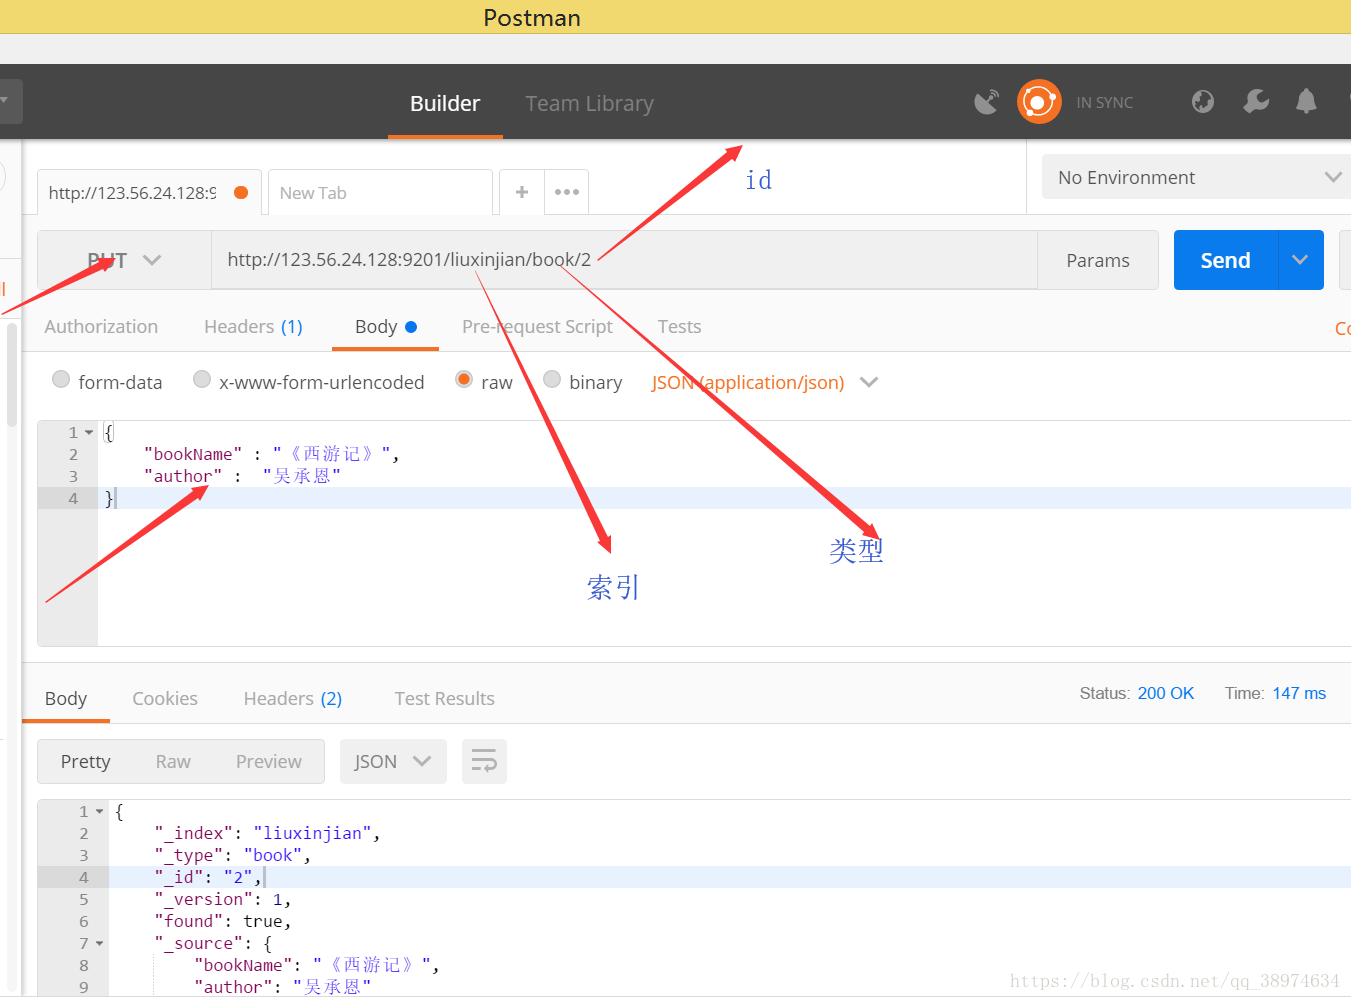Toggle line wrap icon in response
The width and height of the screenshot is (1351, 1001).
[x=484, y=762]
